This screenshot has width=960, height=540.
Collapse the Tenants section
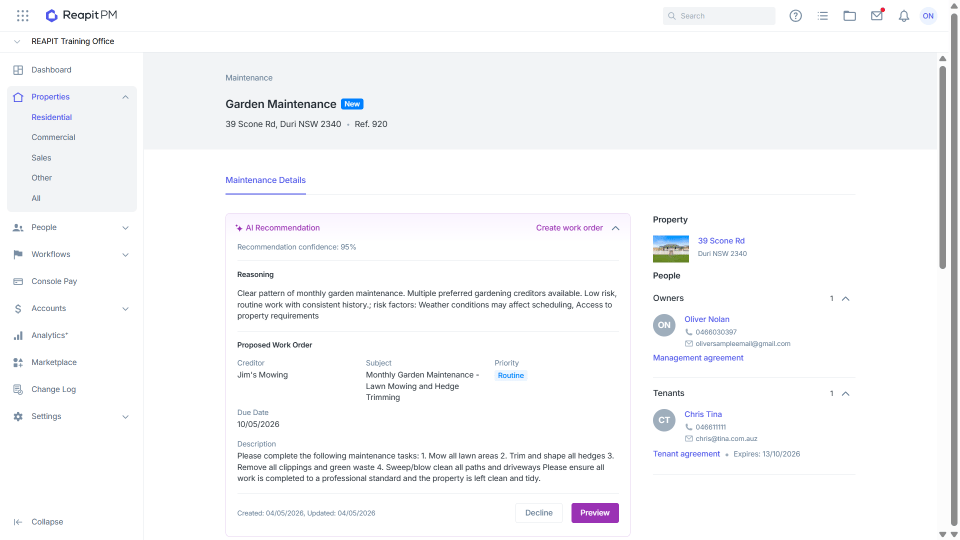click(x=846, y=394)
